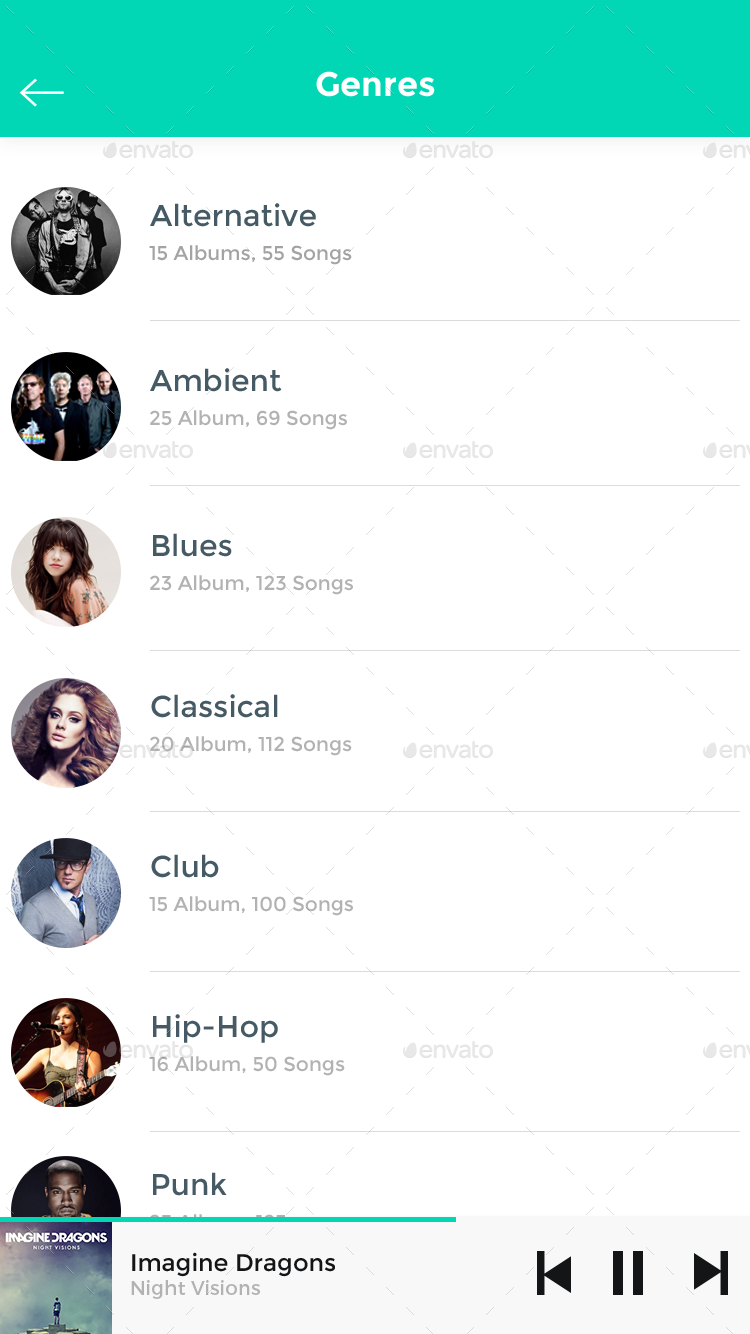Click the Night Visions album art thumbnail
This screenshot has width=750, height=1334.
pyautogui.click(x=56, y=1276)
